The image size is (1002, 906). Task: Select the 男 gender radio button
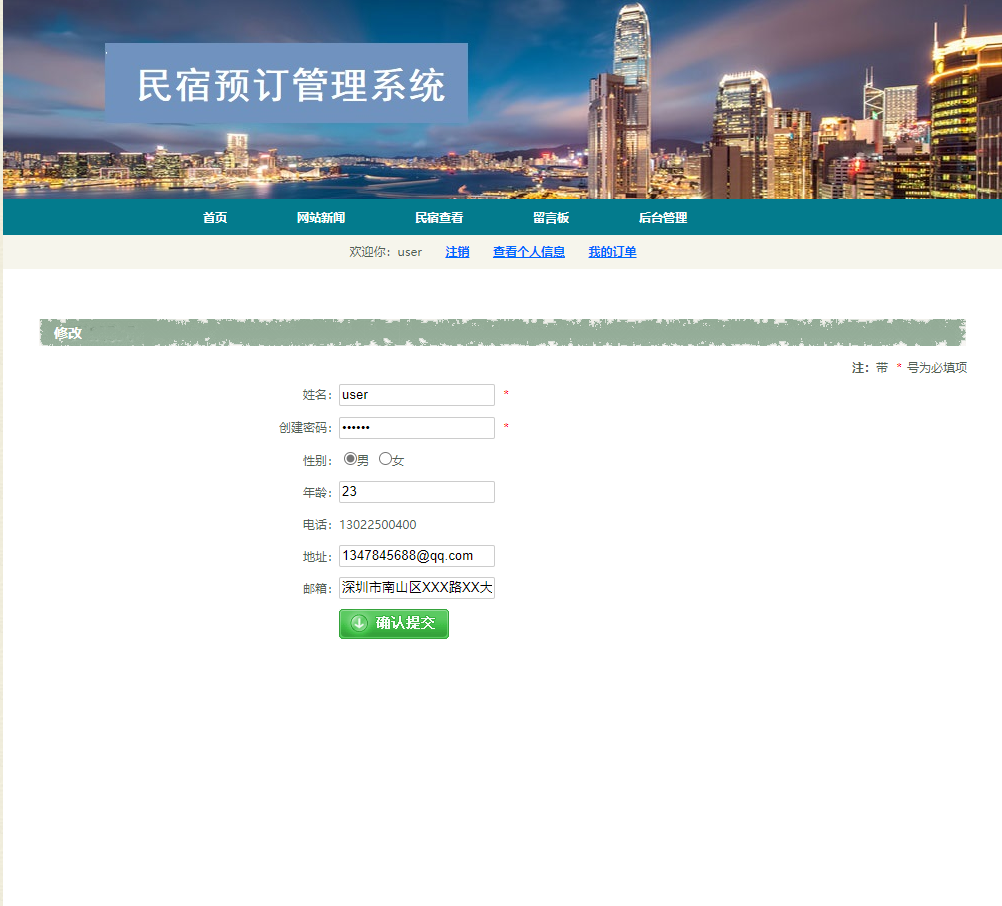click(x=349, y=458)
